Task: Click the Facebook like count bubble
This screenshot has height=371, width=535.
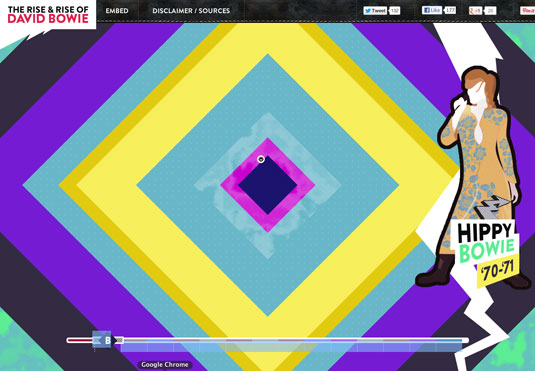Action: 450,10
